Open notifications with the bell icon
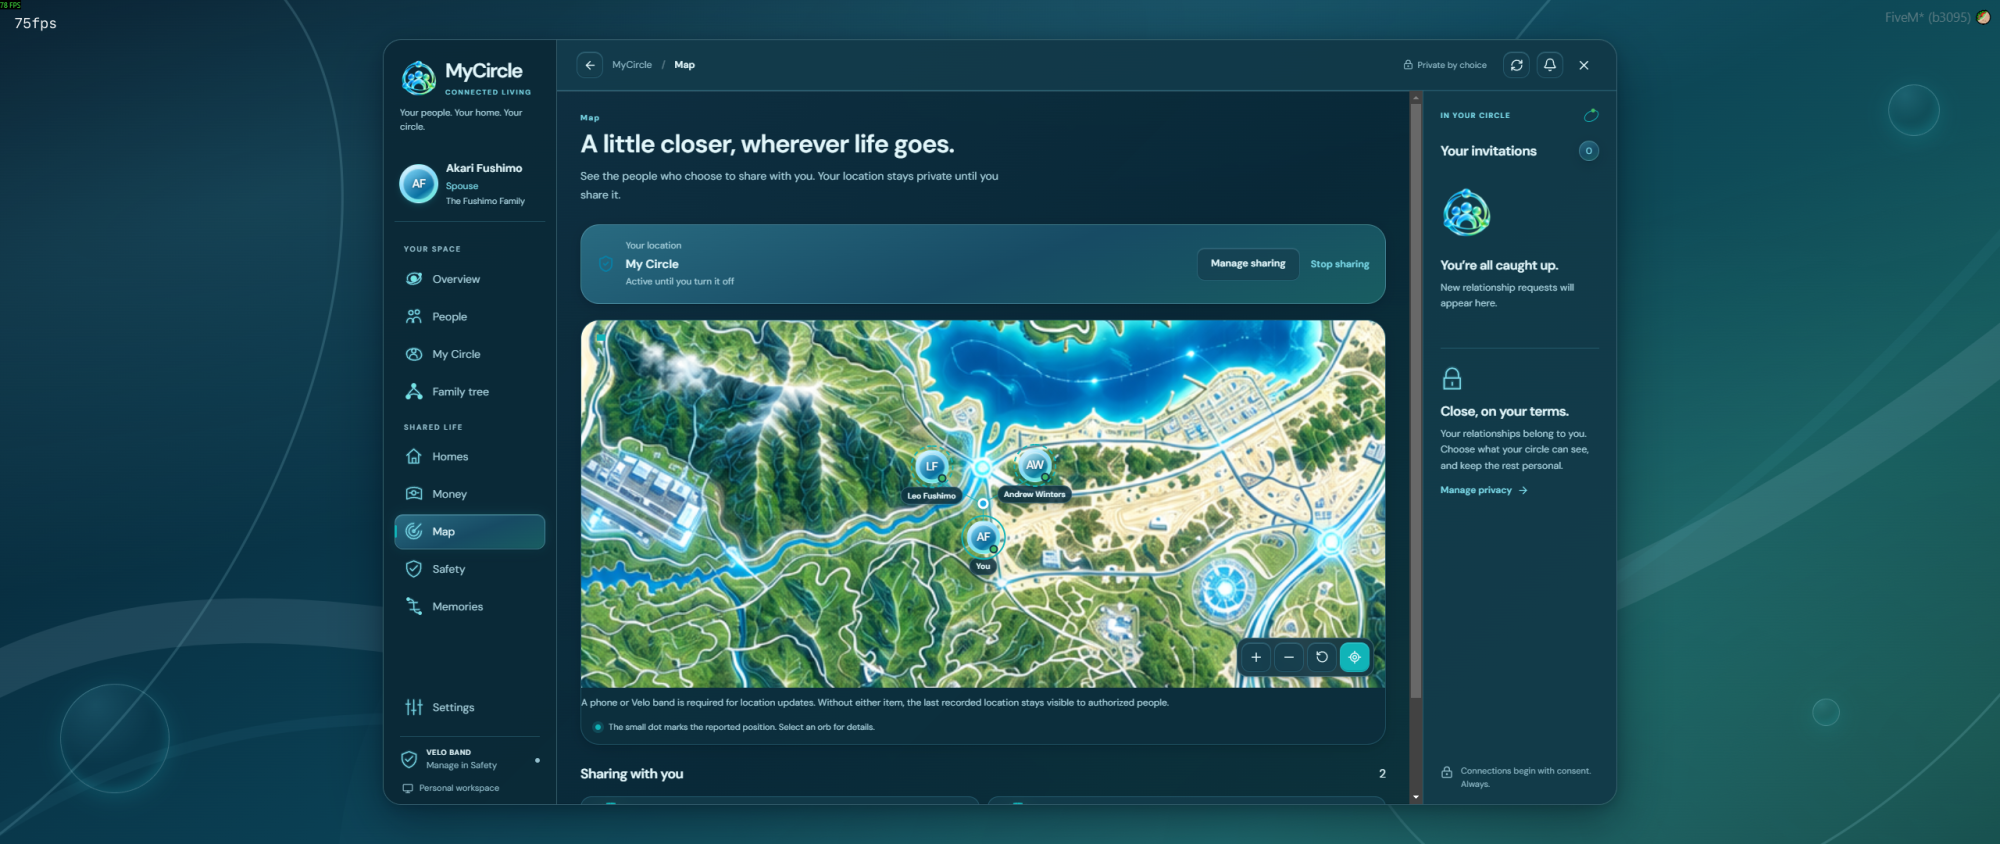The height and width of the screenshot is (844, 2000). click(1550, 65)
